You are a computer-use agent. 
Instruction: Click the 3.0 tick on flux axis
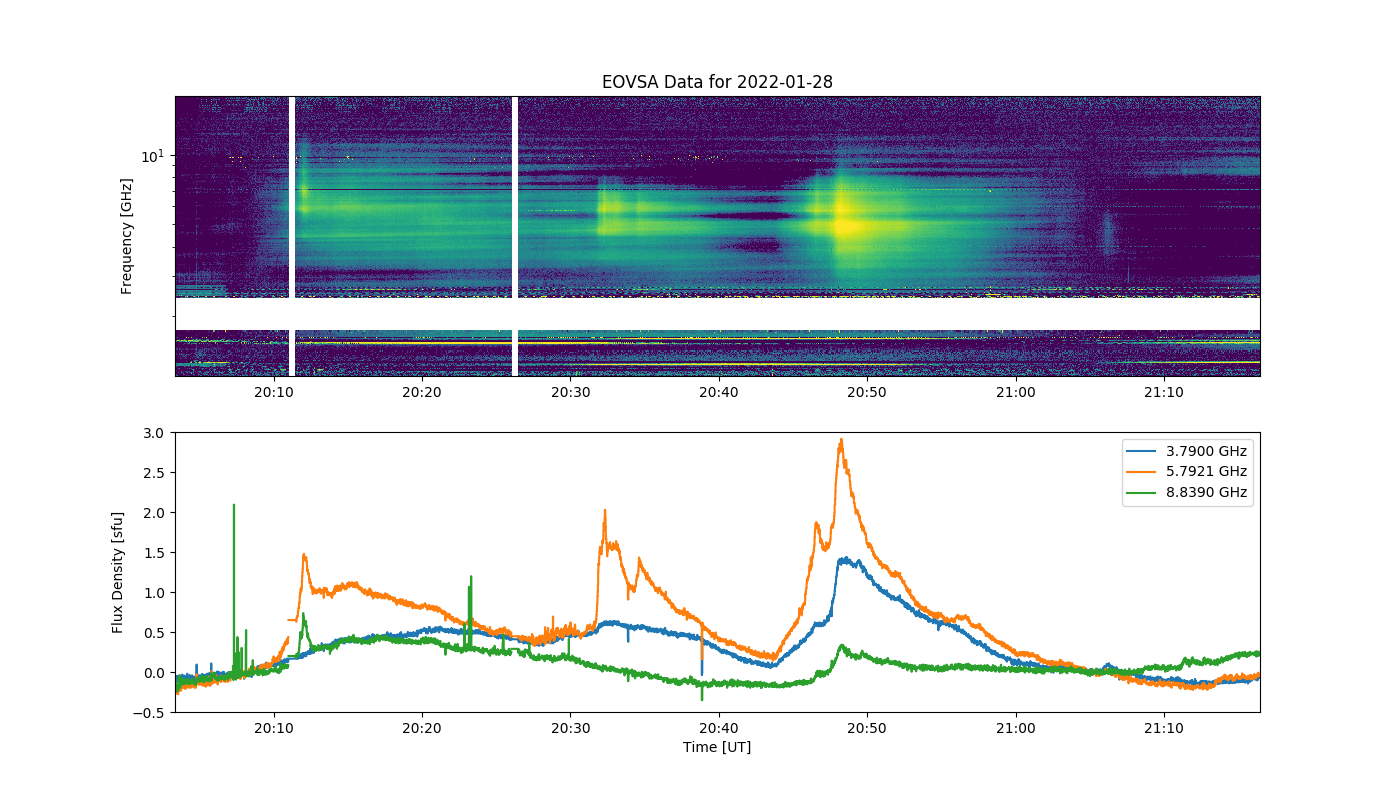pyautogui.click(x=155, y=433)
